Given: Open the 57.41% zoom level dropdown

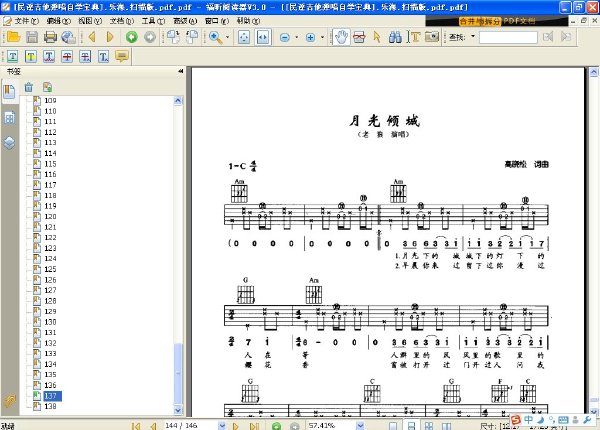Looking at the screenshot, I should 360,425.
